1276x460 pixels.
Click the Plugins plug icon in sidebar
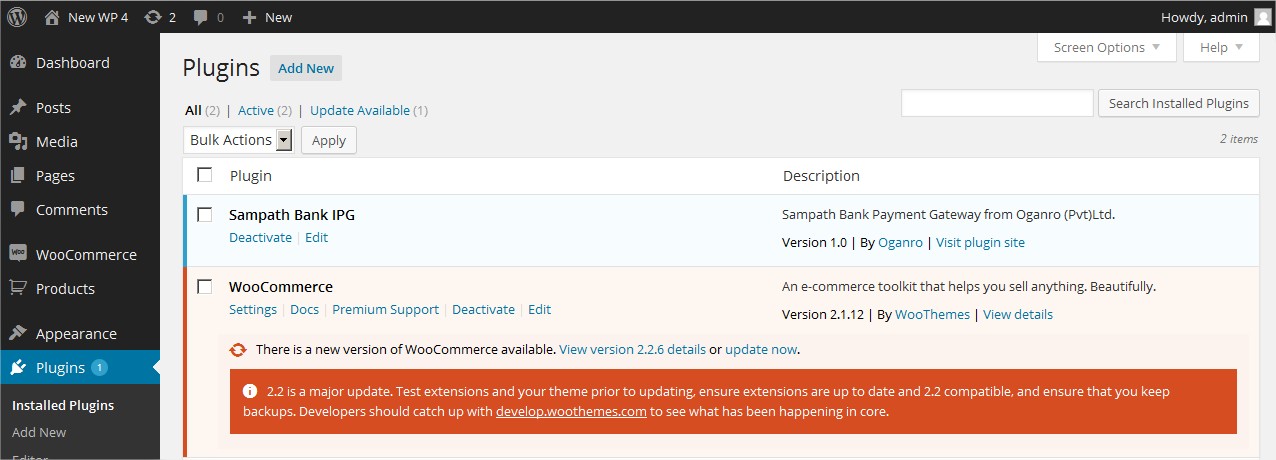(x=18, y=367)
